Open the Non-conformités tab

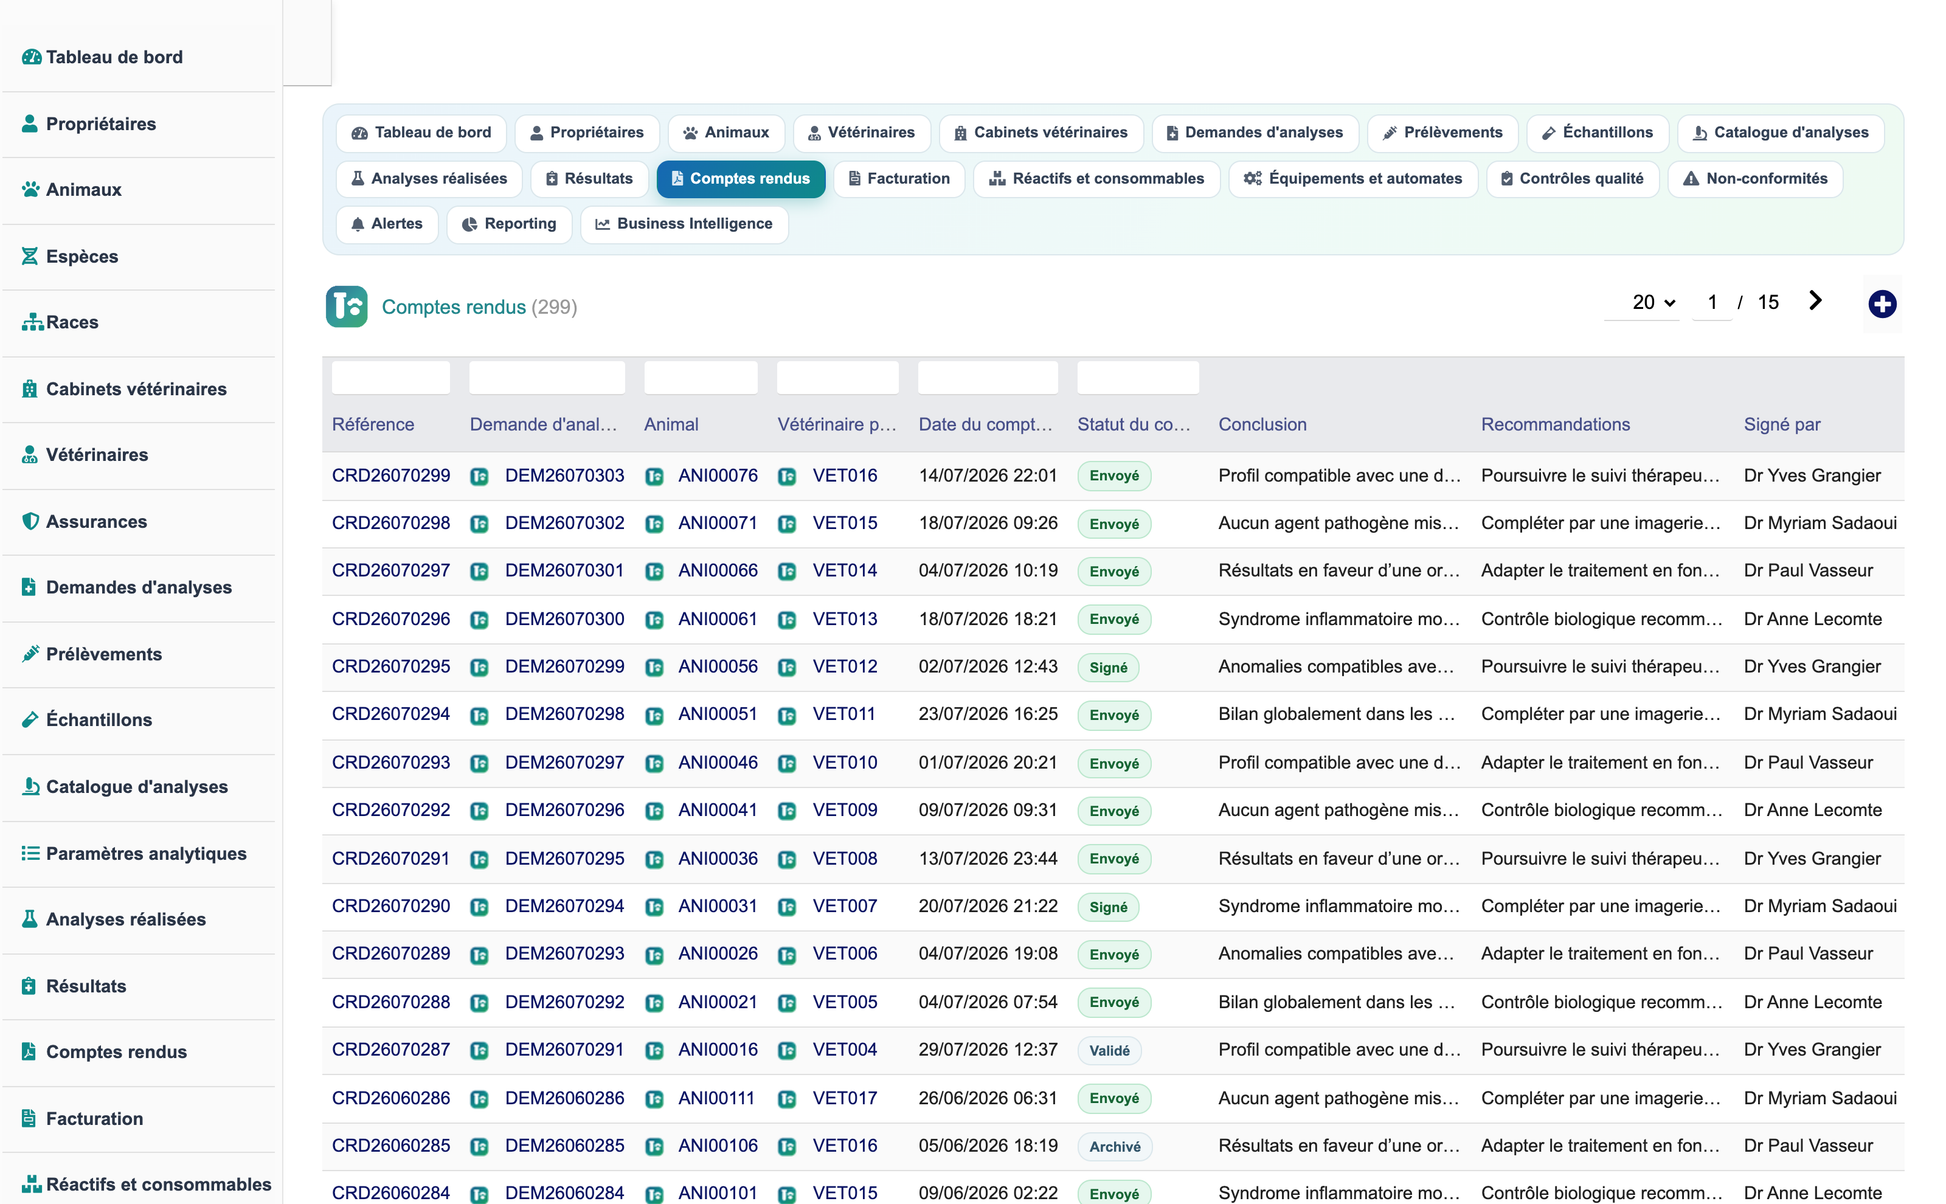click(1755, 179)
